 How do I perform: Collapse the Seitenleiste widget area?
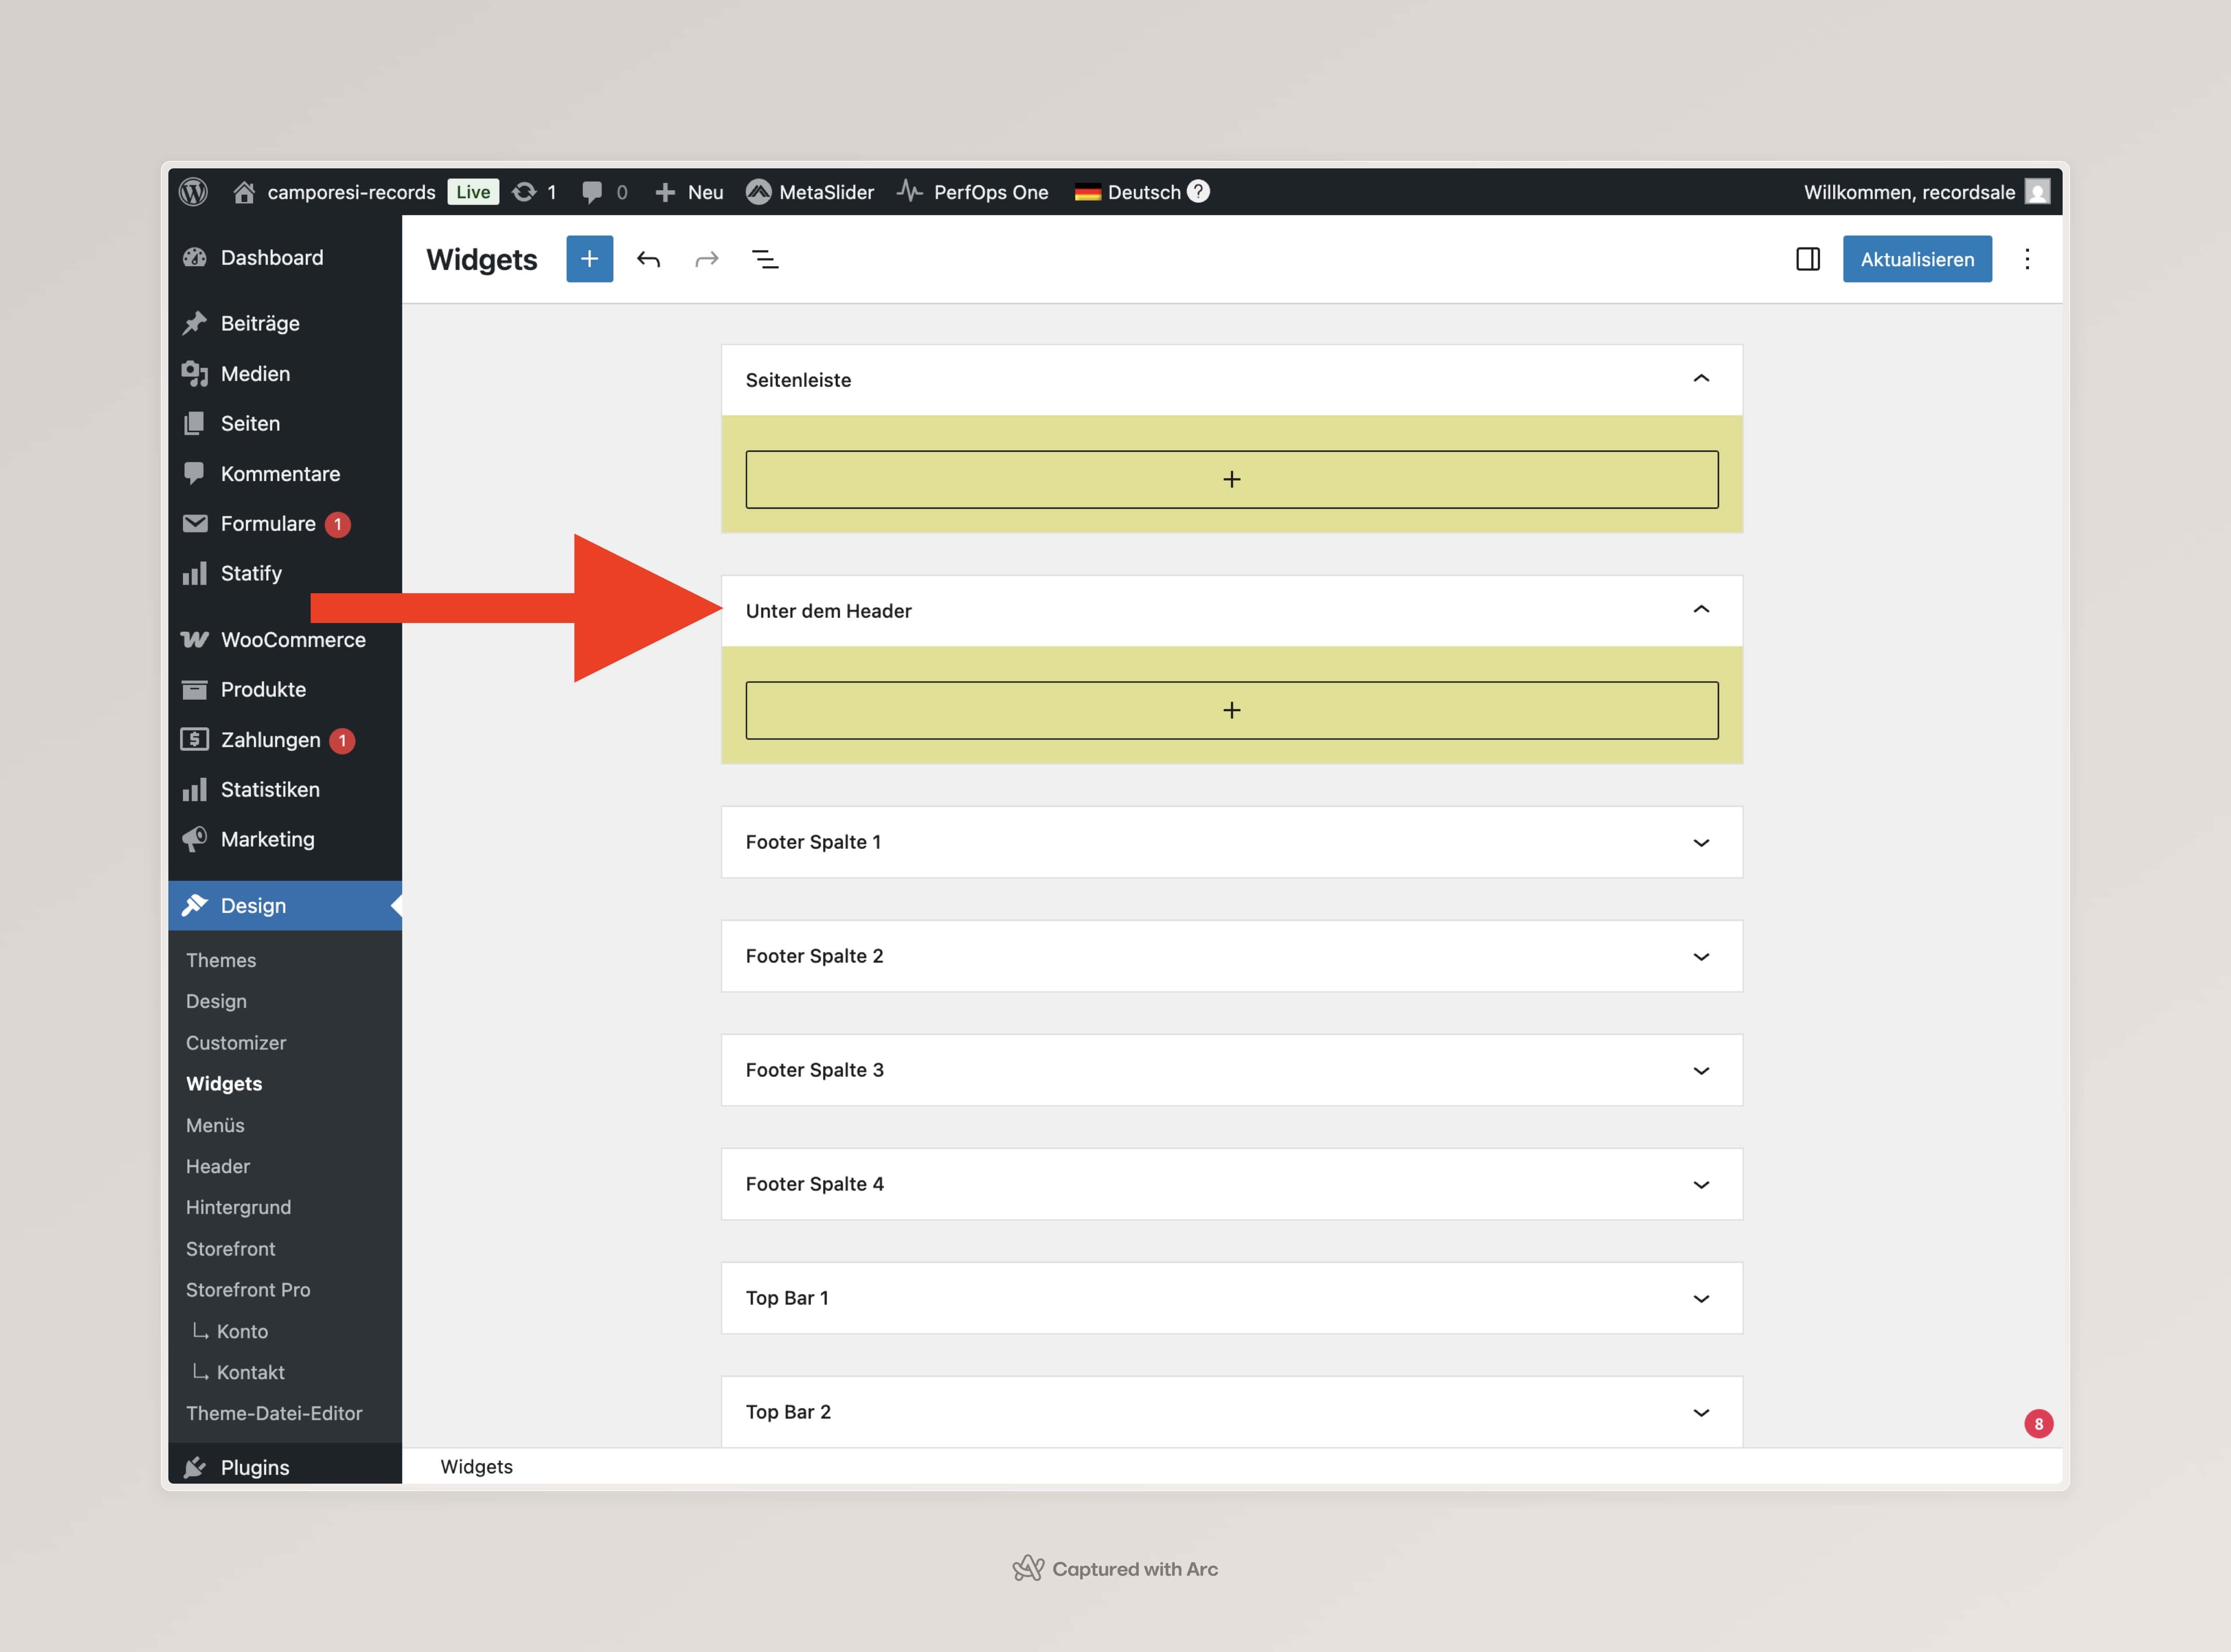click(x=1701, y=379)
